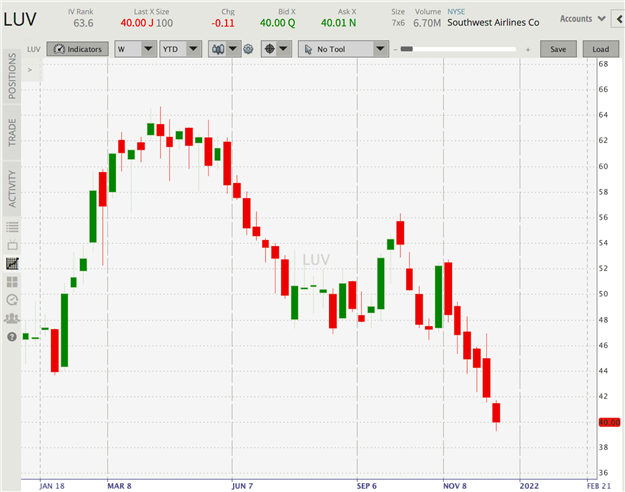The width and height of the screenshot is (625, 492).
Task: Click the NYSE exchange label
Action: coord(456,12)
